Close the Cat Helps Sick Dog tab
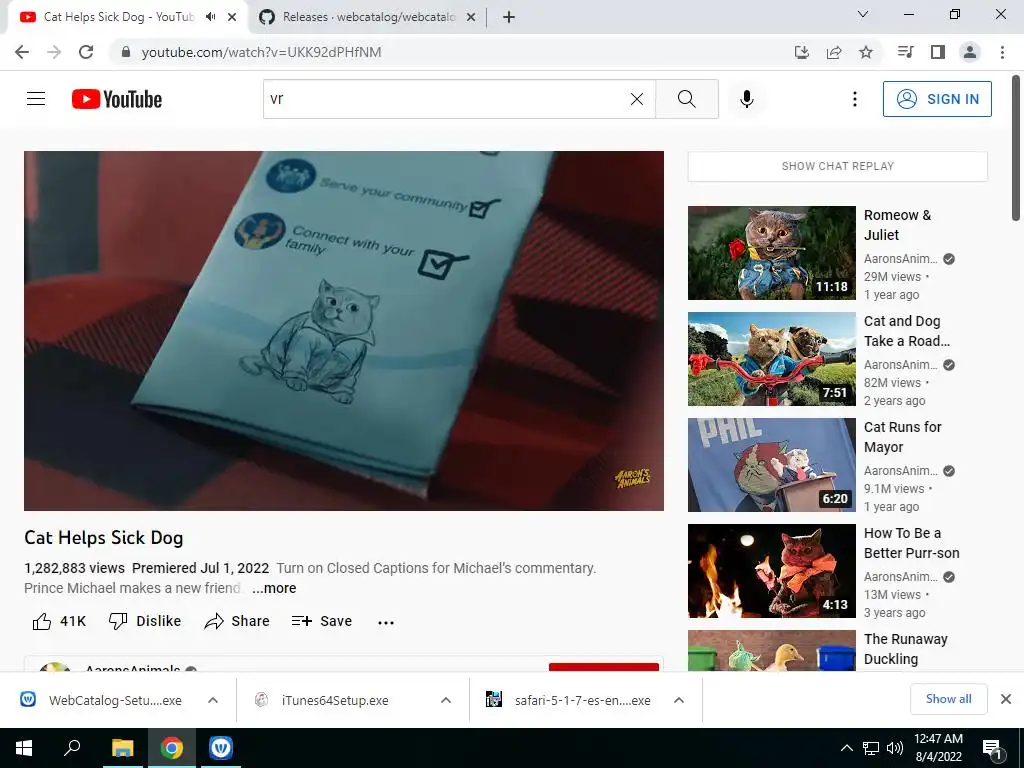Image resolution: width=1024 pixels, height=768 pixels. pyautogui.click(x=232, y=17)
